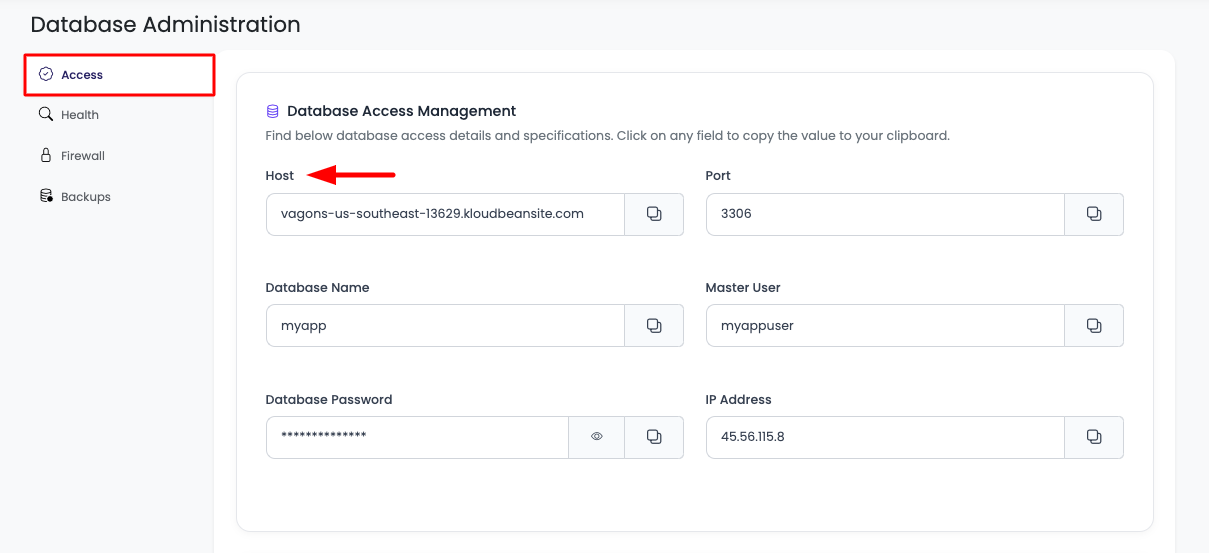The width and height of the screenshot is (1209, 553).
Task: Click the Firewall lock icon
Action: click(46, 156)
